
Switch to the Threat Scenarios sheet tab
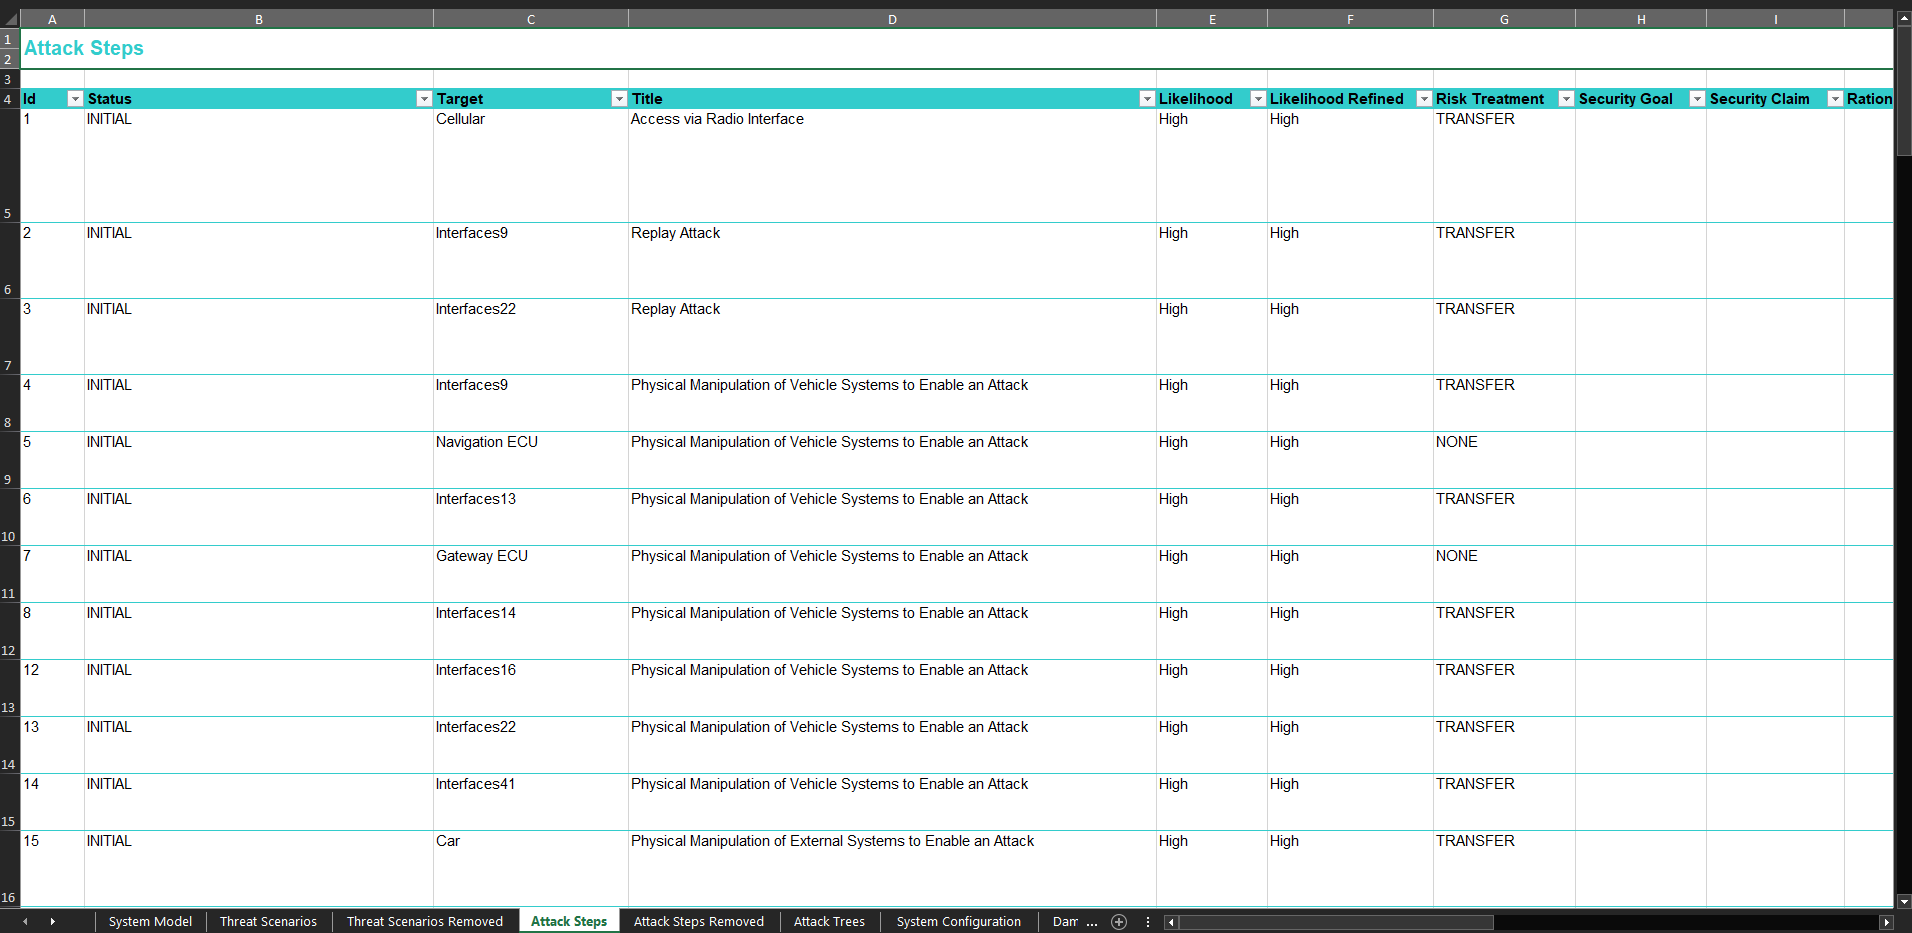pos(268,922)
